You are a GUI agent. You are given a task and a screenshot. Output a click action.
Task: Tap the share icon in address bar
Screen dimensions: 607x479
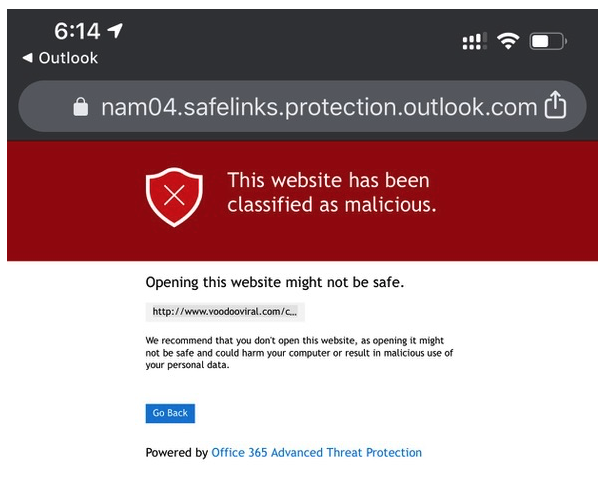[x=555, y=105]
